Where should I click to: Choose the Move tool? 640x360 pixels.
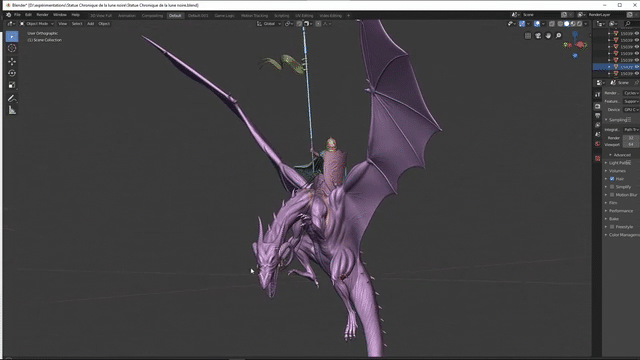tap(12, 62)
